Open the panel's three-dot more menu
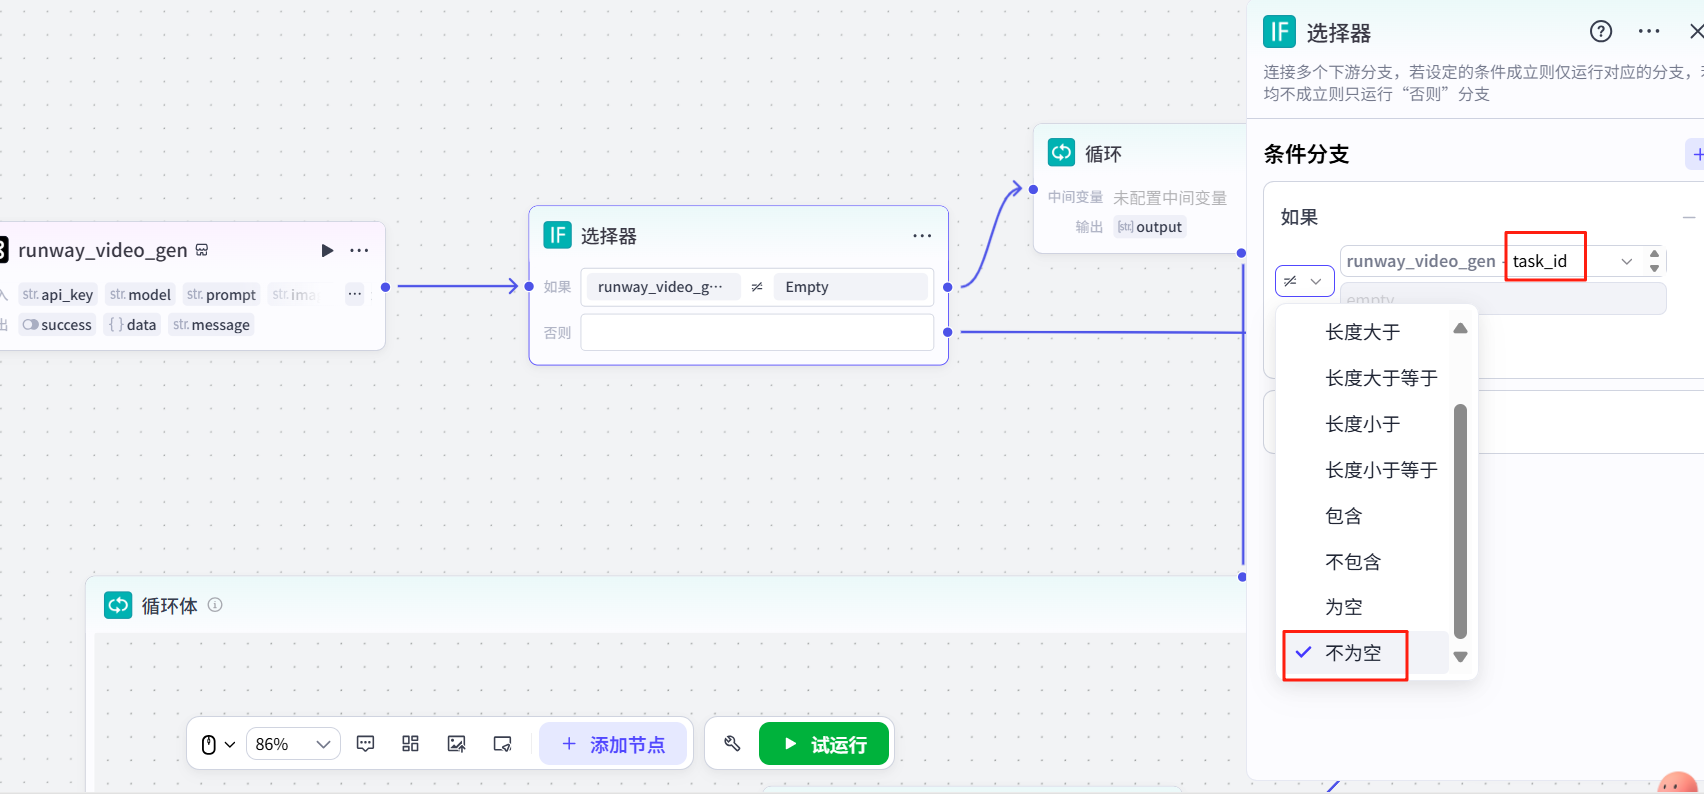The width and height of the screenshot is (1704, 794). click(1649, 31)
